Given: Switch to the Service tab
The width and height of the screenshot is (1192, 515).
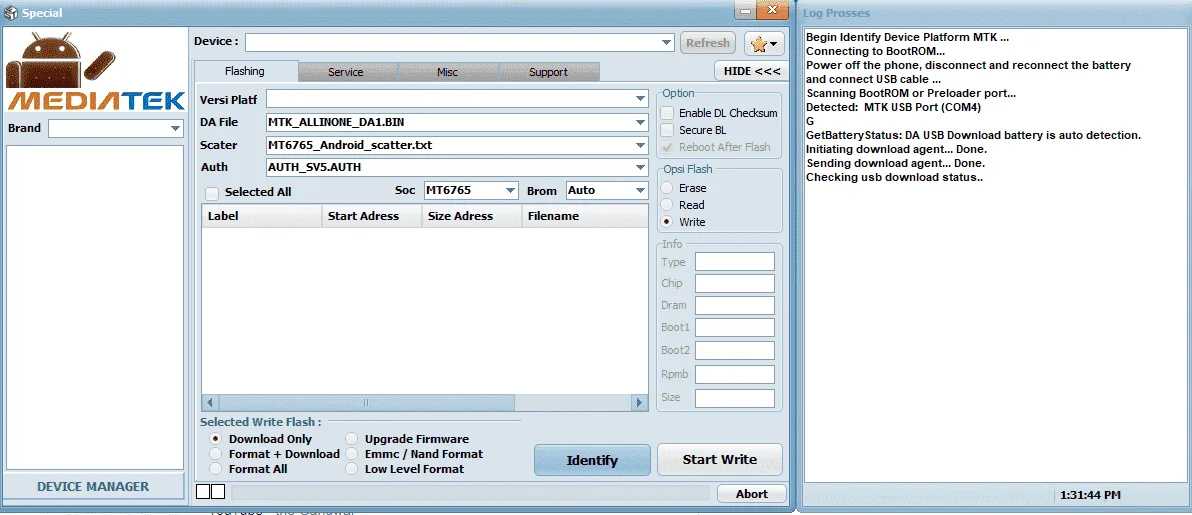Looking at the screenshot, I should coord(346,72).
